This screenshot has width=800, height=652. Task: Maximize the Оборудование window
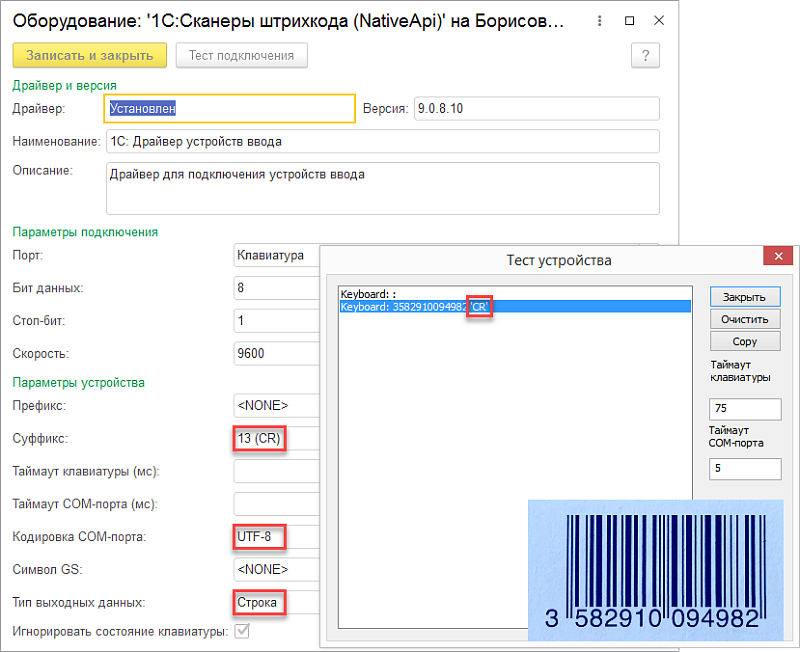coord(629,20)
